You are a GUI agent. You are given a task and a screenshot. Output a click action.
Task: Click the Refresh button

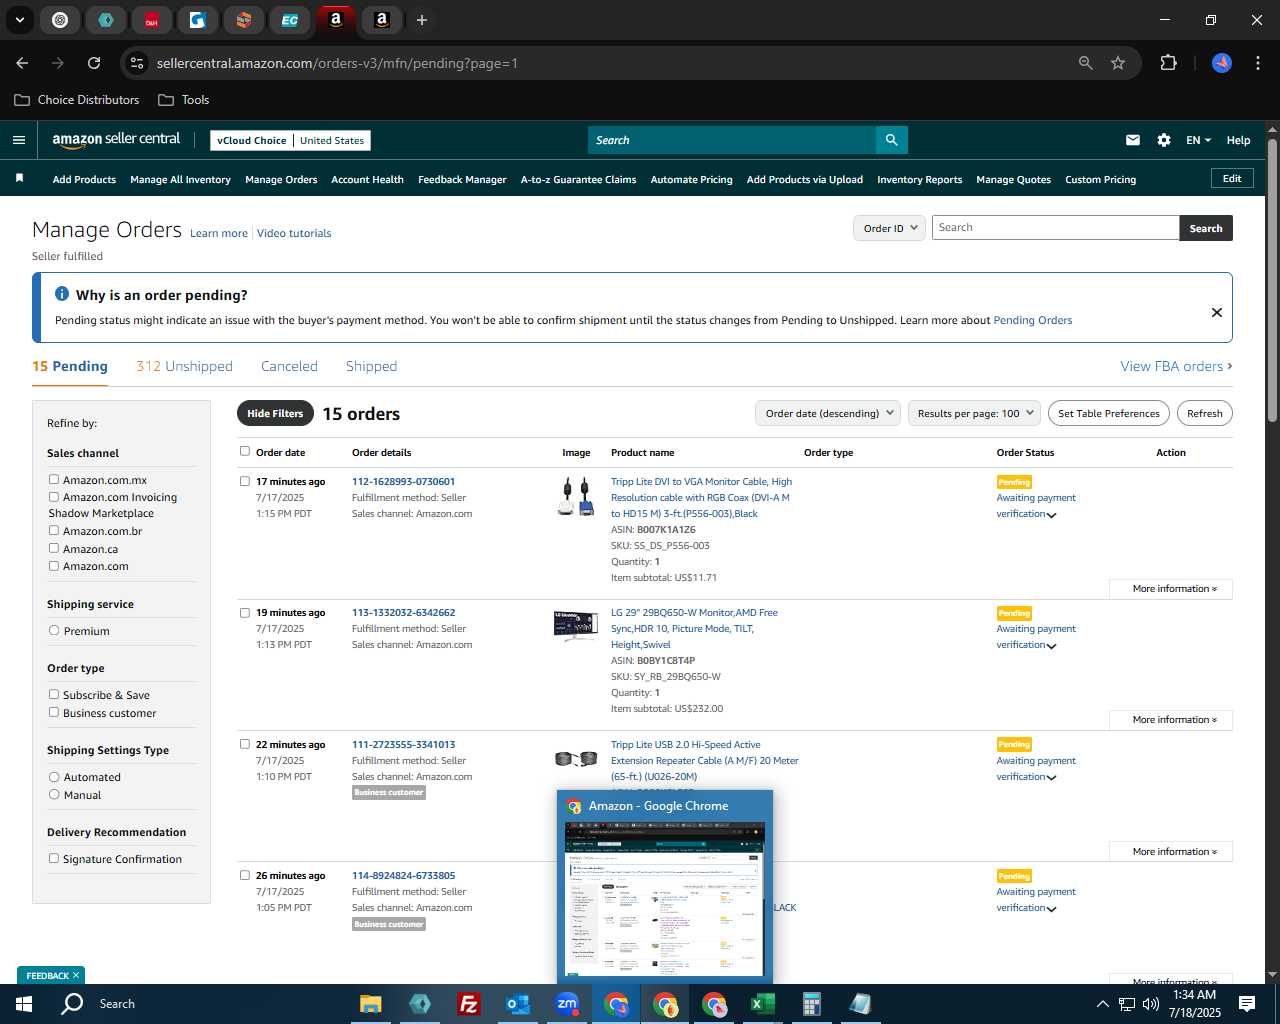(1204, 413)
